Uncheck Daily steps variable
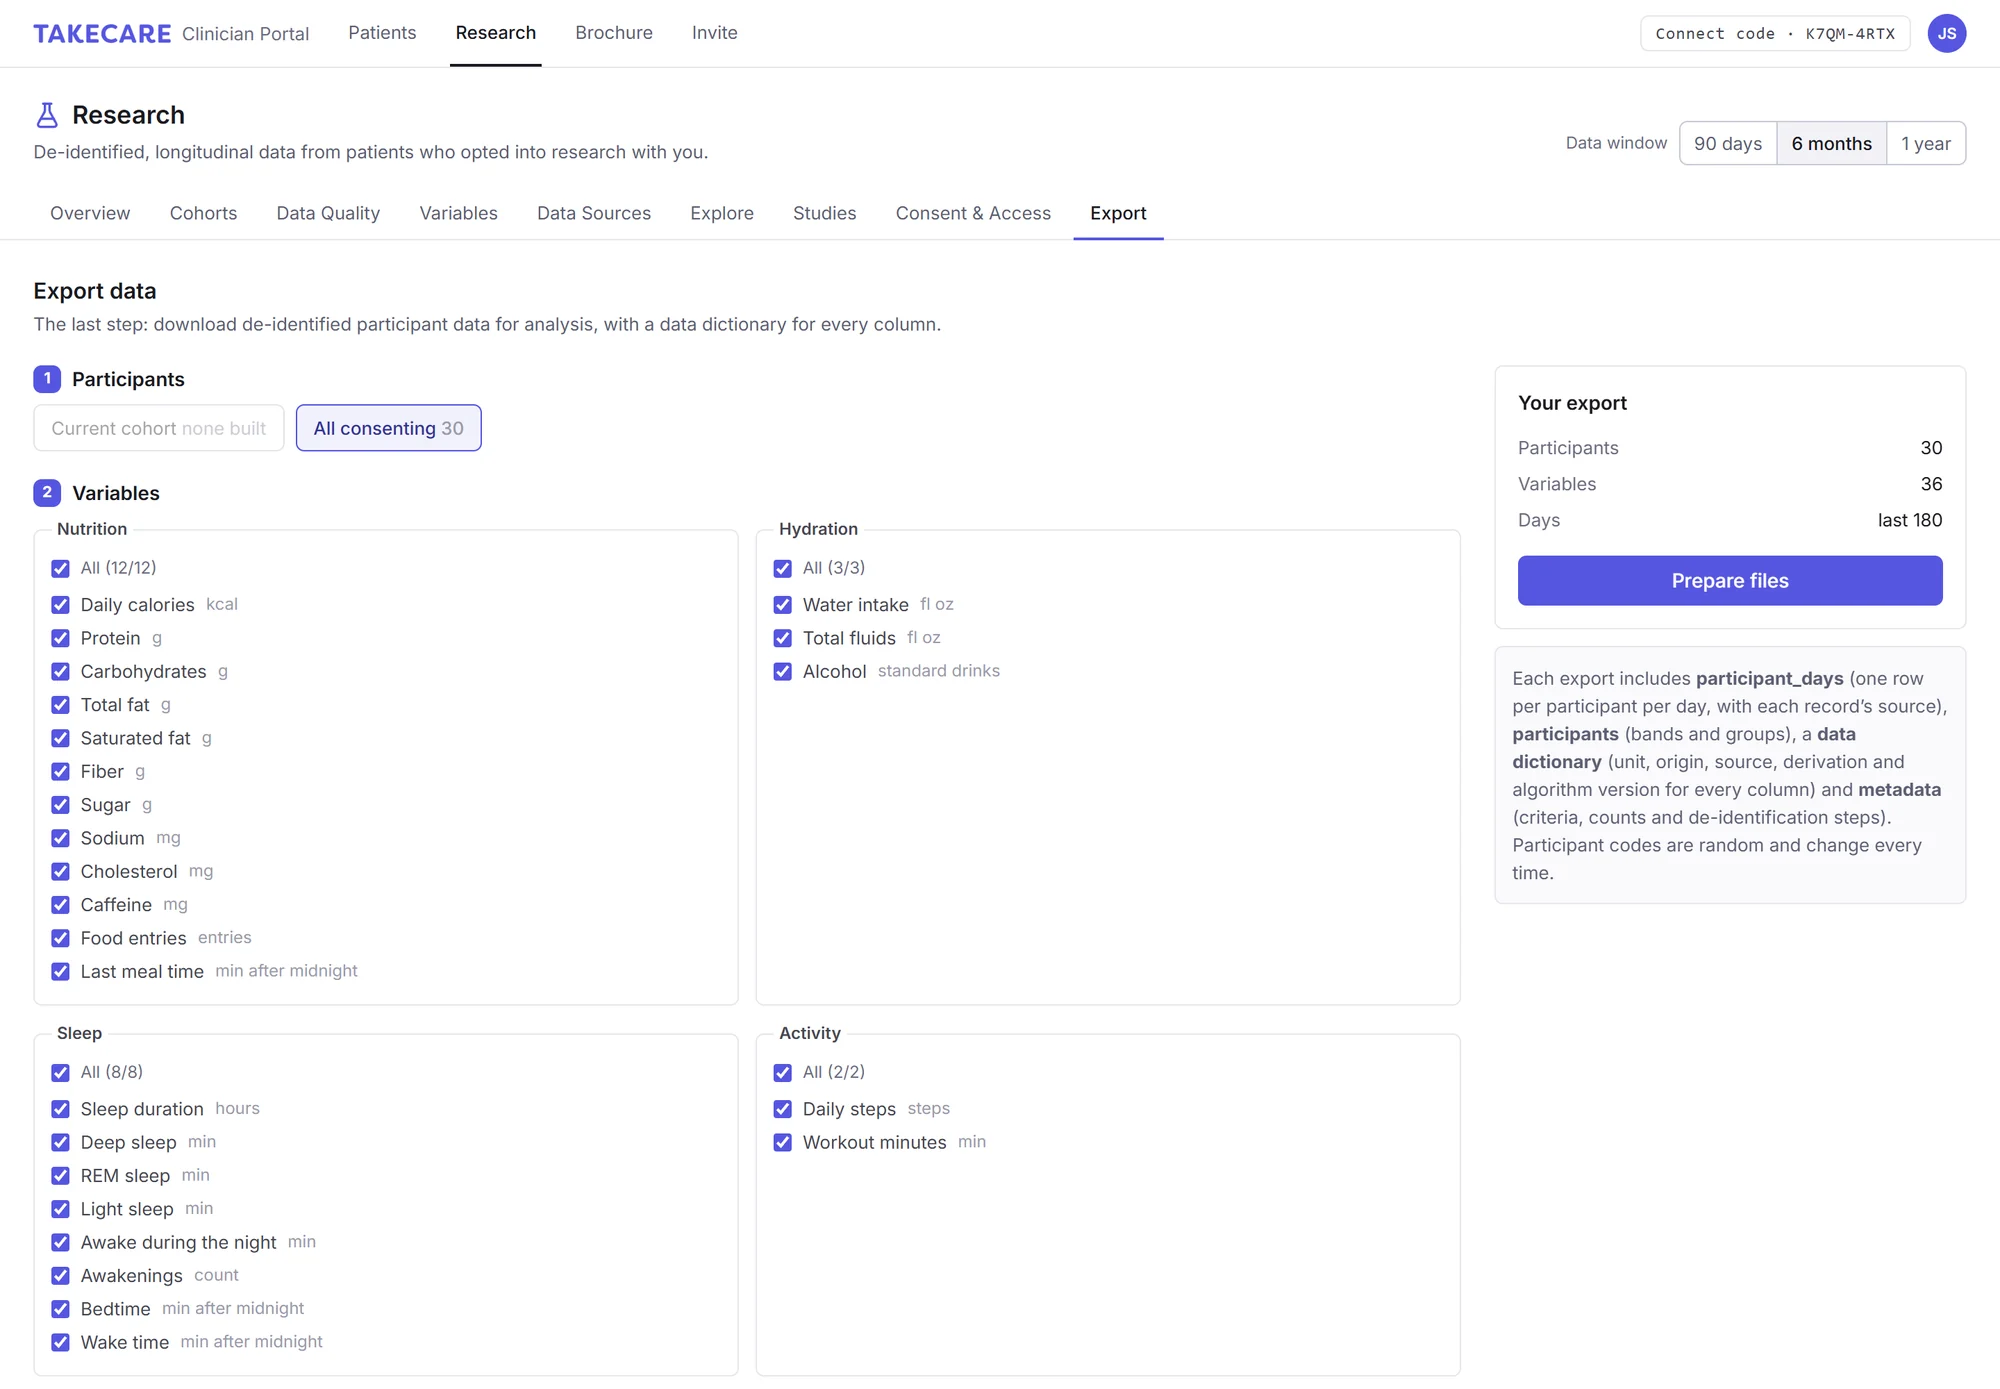The image size is (2000, 1389). pyautogui.click(x=783, y=1109)
